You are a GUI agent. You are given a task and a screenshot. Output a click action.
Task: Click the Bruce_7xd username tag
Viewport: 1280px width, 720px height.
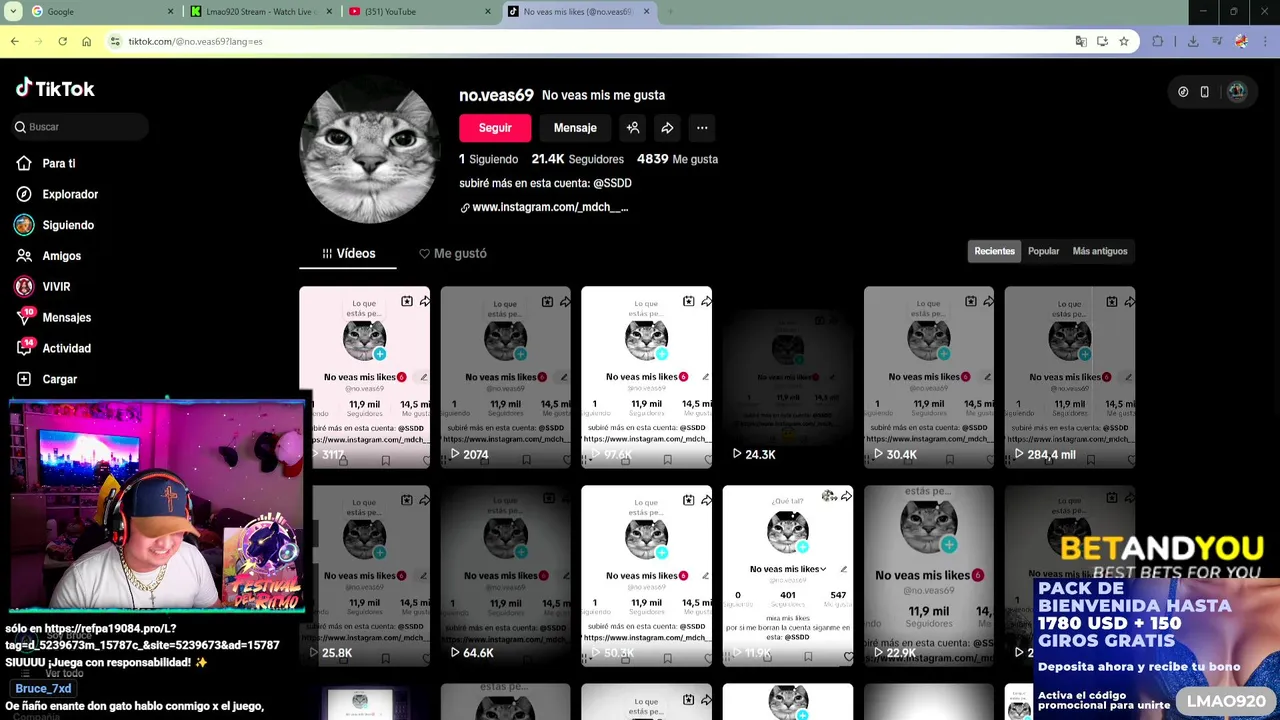pyautogui.click(x=43, y=689)
